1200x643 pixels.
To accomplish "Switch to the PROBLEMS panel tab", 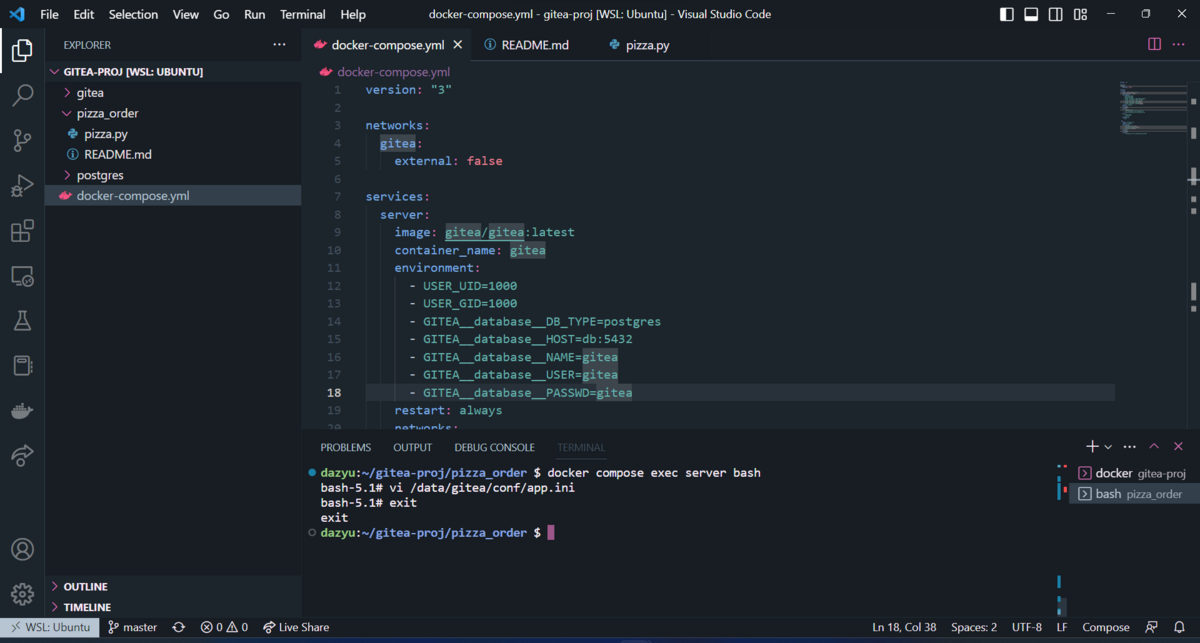I will click(x=345, y=447).
